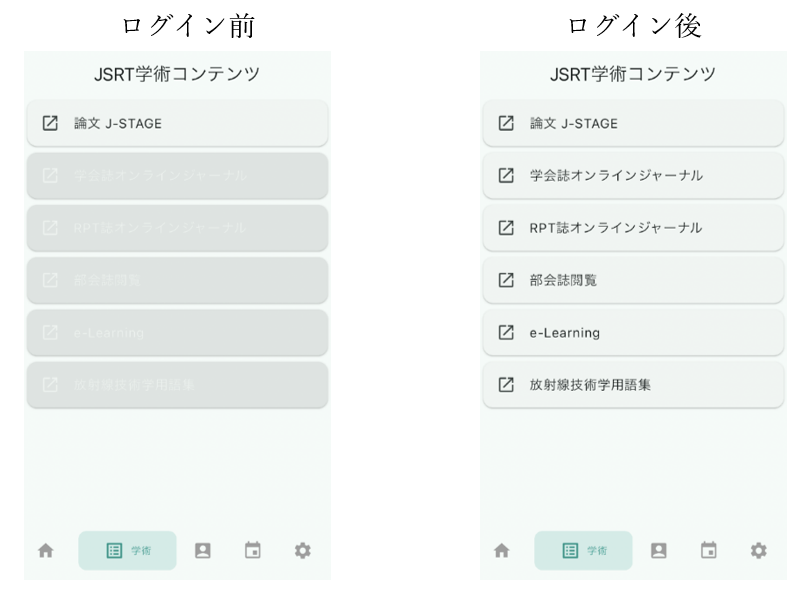Tap home icon in right phone navigation
This screenshot has height=590, width=805.
click(502, 550)
